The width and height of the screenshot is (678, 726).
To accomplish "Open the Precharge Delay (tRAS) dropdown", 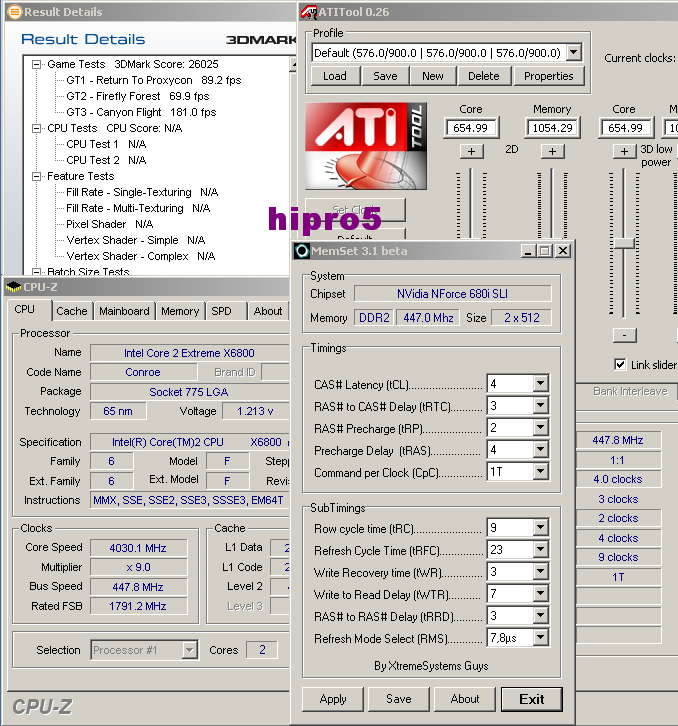I will 540,450.
